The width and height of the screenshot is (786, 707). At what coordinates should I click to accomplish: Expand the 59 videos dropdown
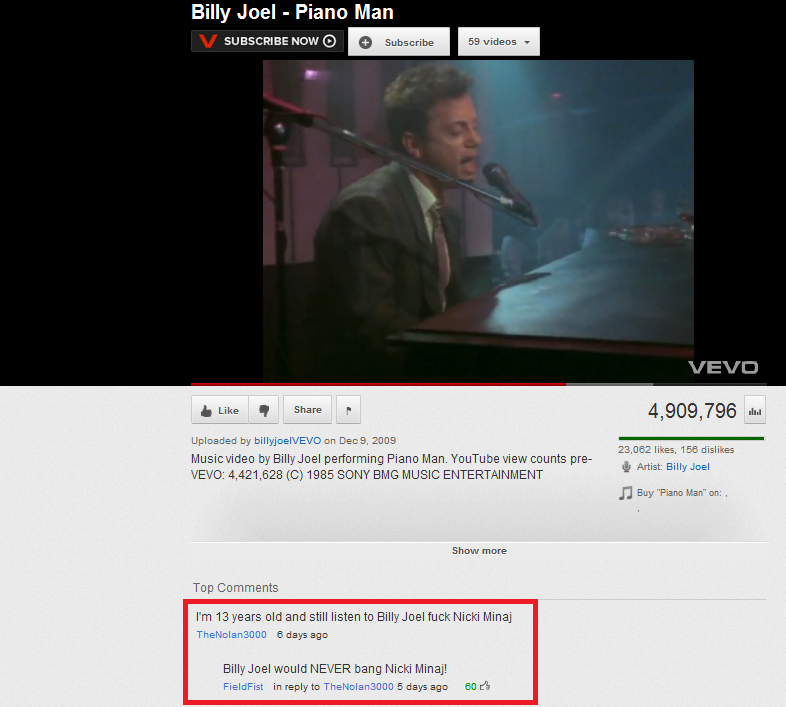[x=499, y=42]
